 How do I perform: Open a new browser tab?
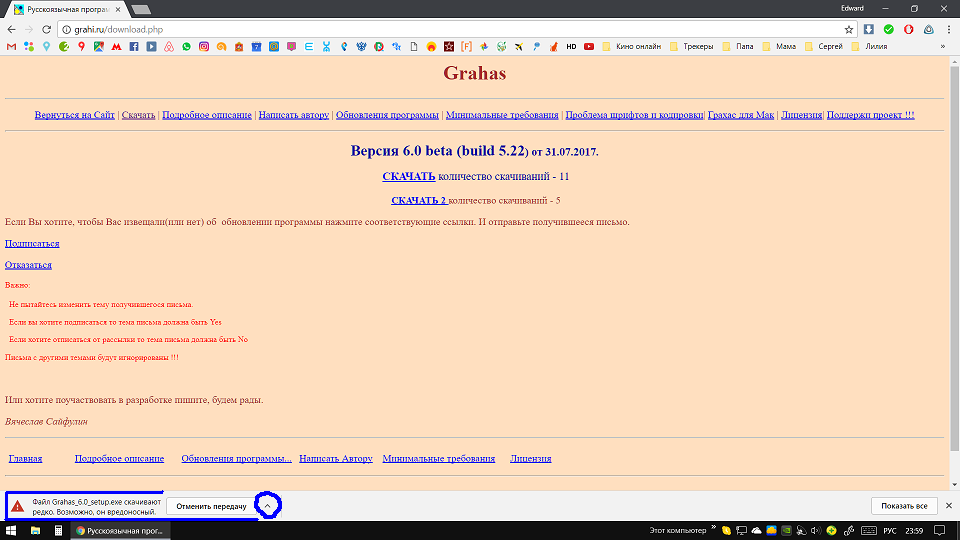[141, 10]
